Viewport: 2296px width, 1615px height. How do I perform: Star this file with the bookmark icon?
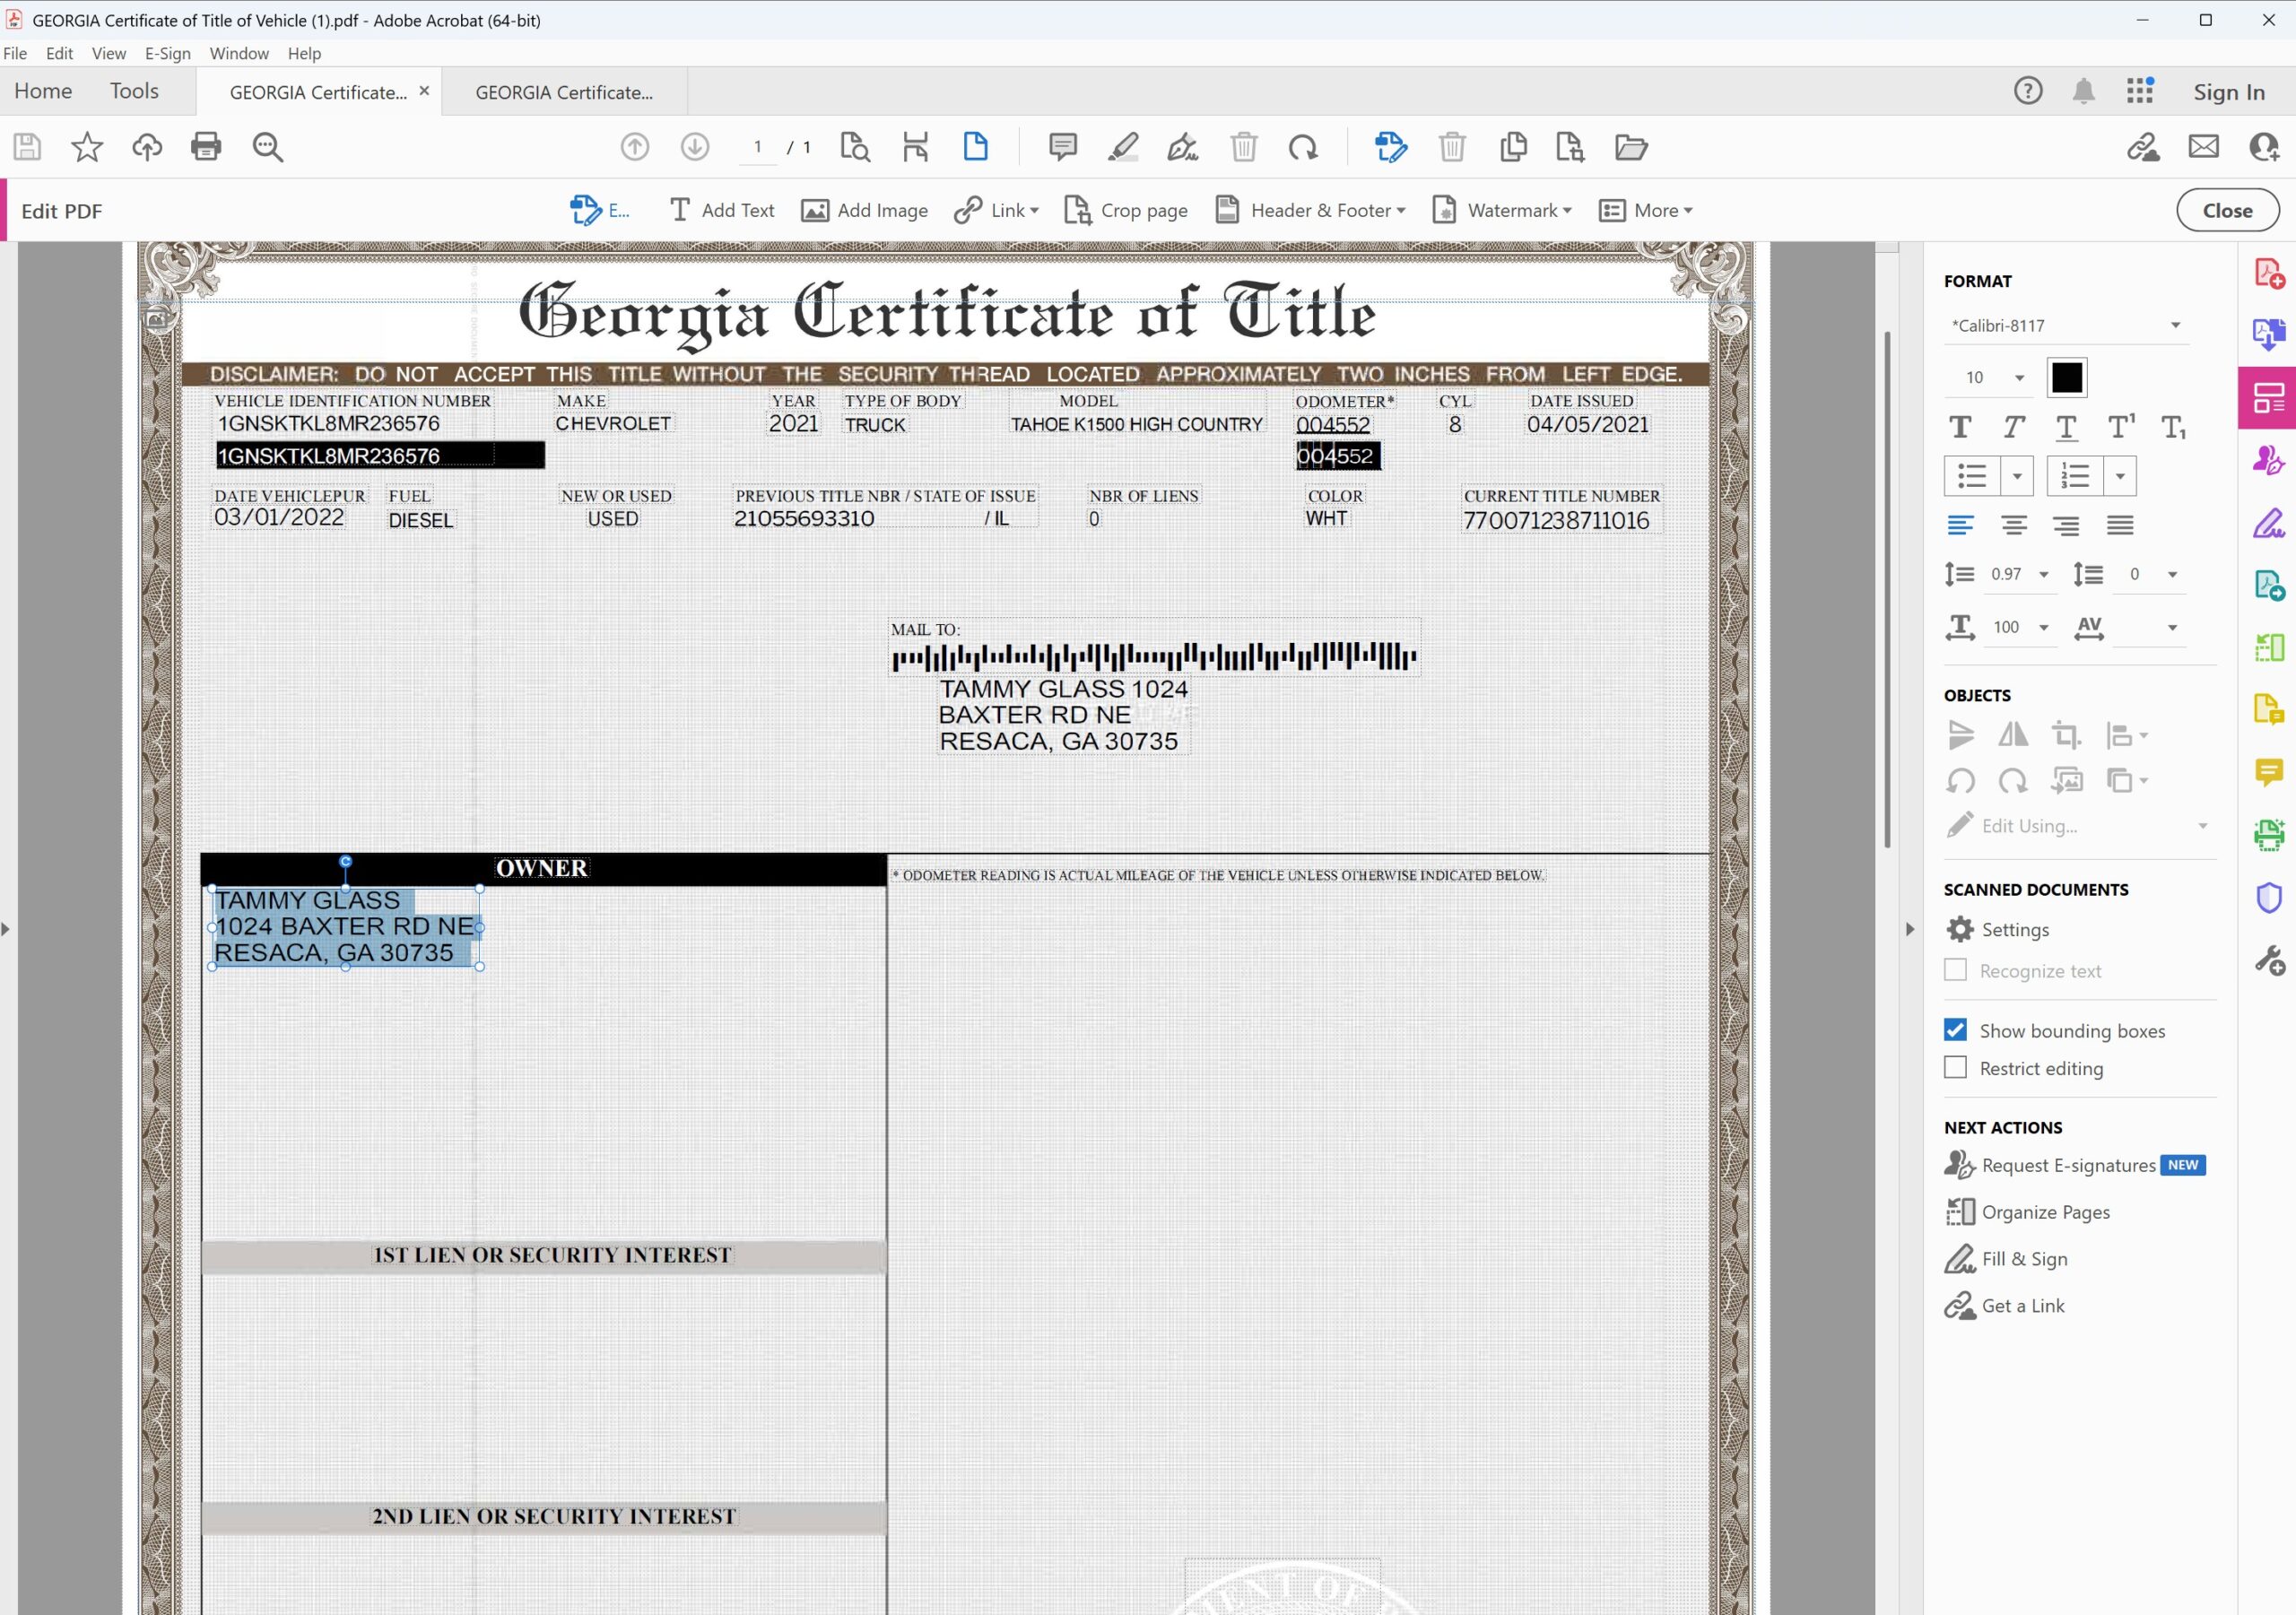click(x=87, y=147)
